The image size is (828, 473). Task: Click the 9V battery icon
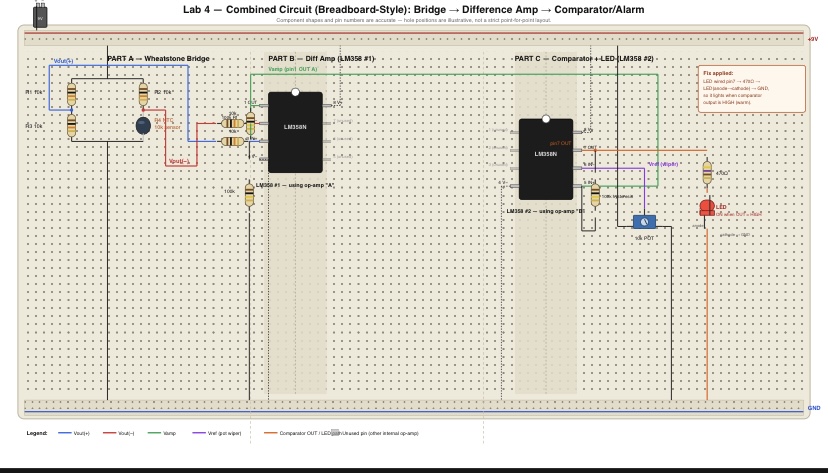coord(40,15)
